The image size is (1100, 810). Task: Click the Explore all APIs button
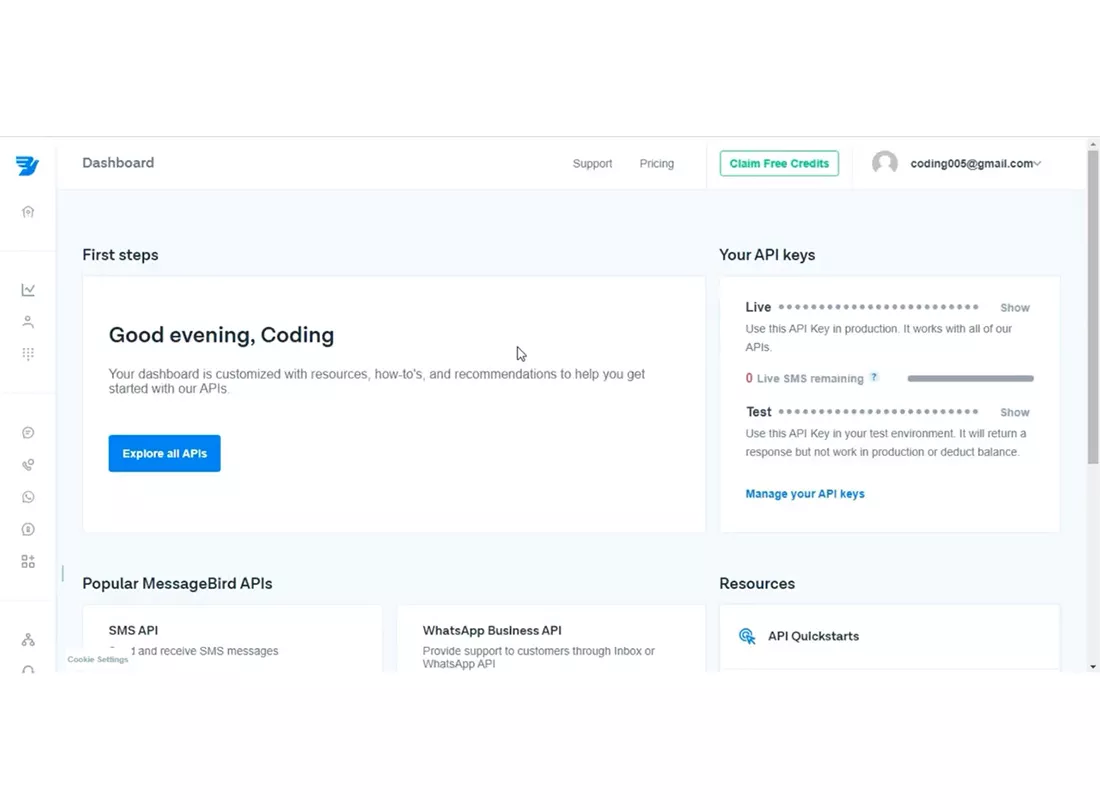click(164, 454)
